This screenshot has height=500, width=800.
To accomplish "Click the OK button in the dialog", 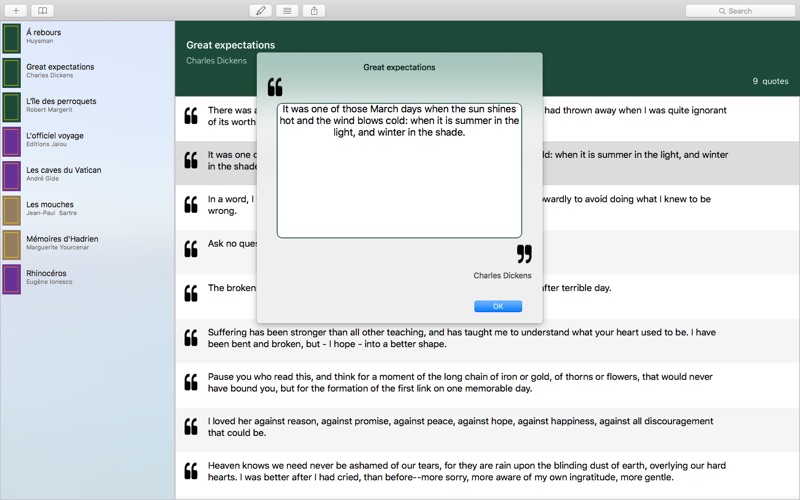I will click(x=497, y=306).
